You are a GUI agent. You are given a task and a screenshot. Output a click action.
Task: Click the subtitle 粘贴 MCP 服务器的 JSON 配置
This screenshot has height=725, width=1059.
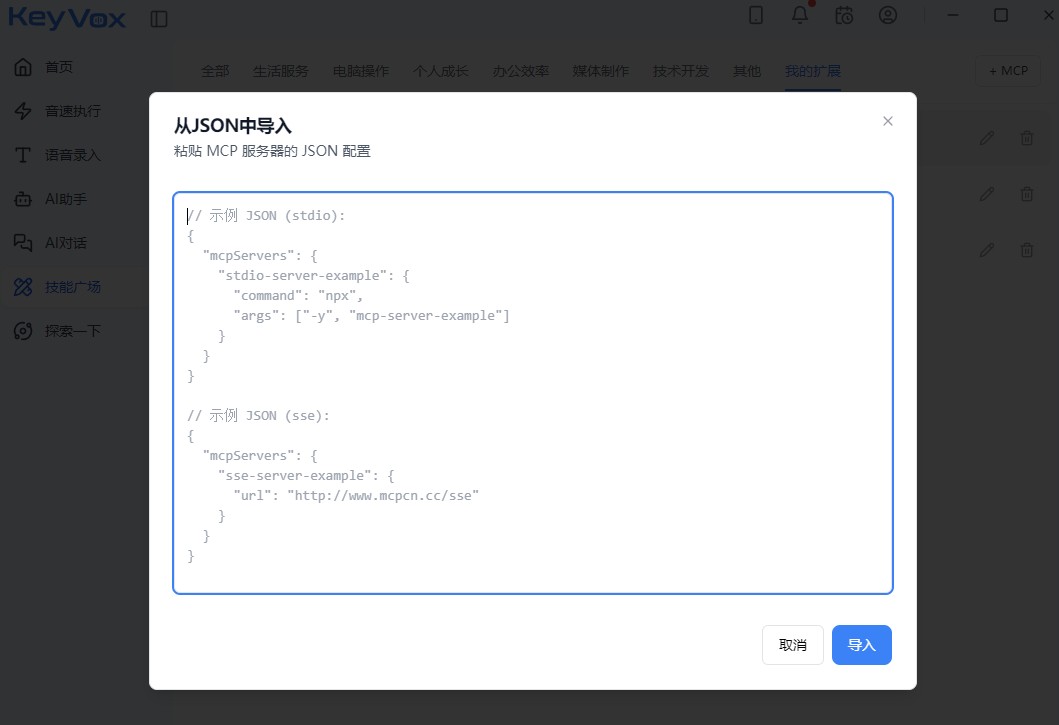click(x=272, y=151)
